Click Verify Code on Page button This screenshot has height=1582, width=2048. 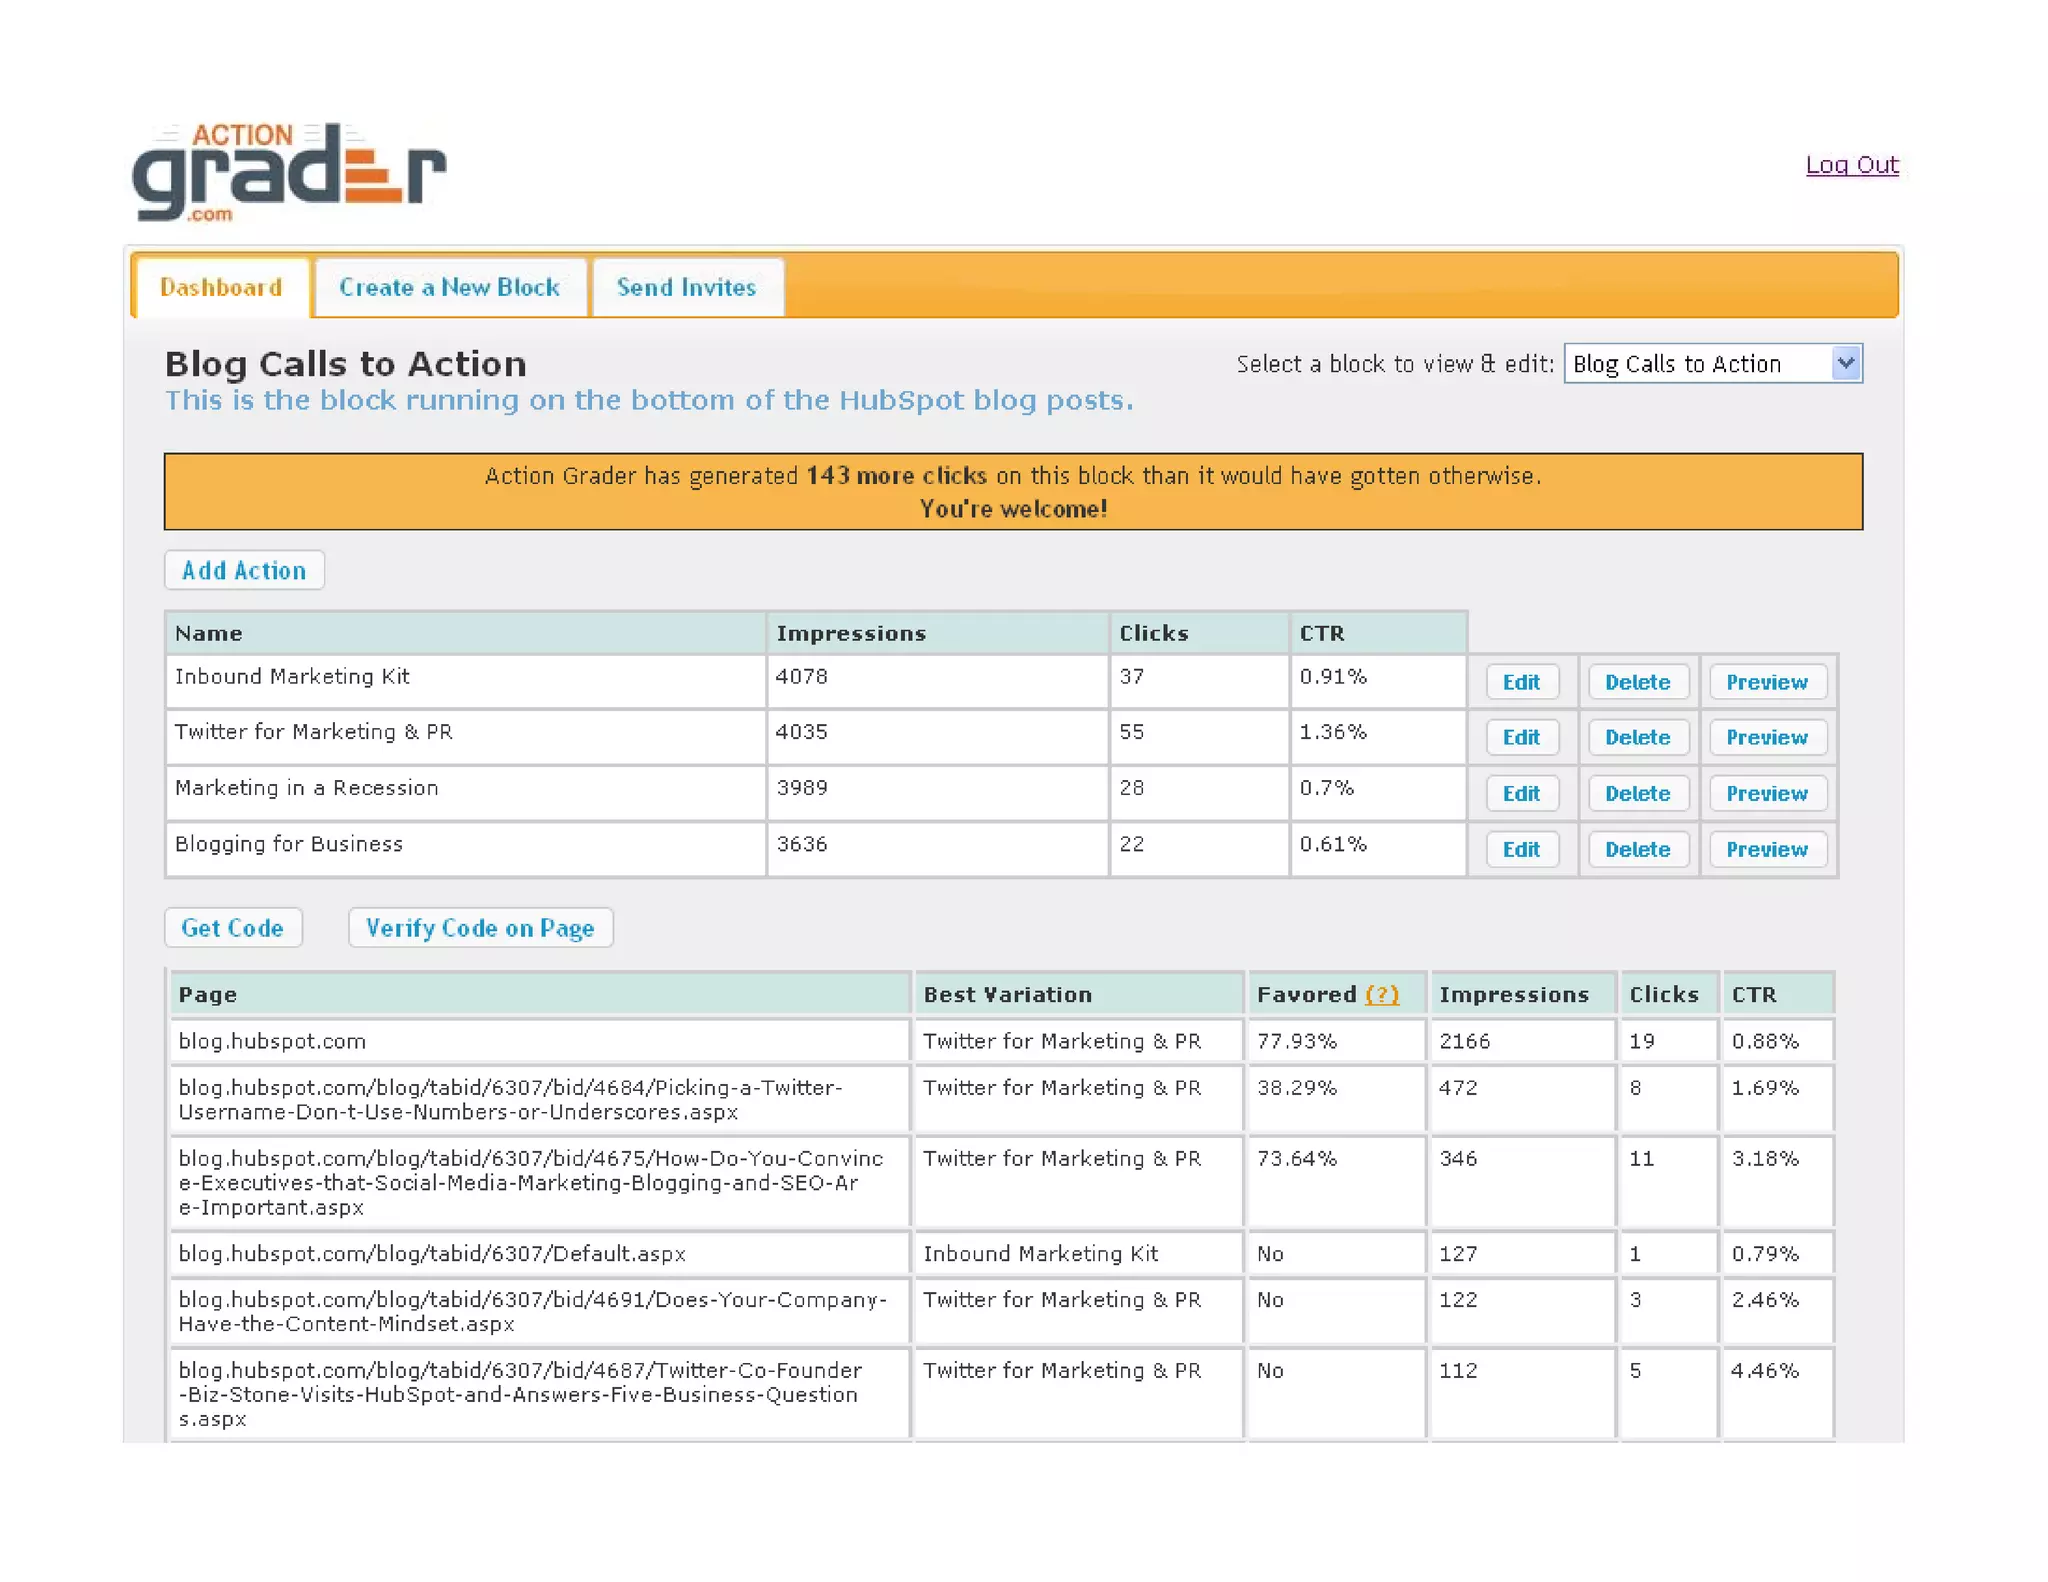pos(479,928)
